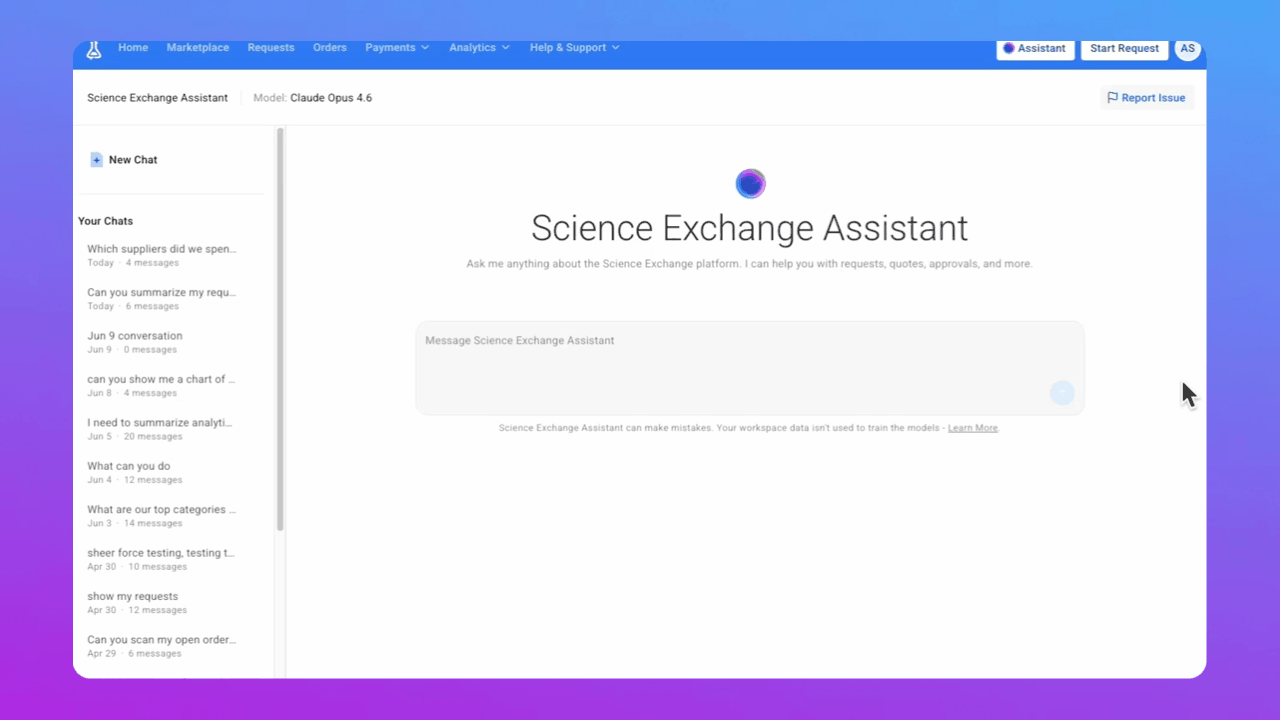
Task: Expand the Help & Support dropdown
Action: (x=575, y=47)
